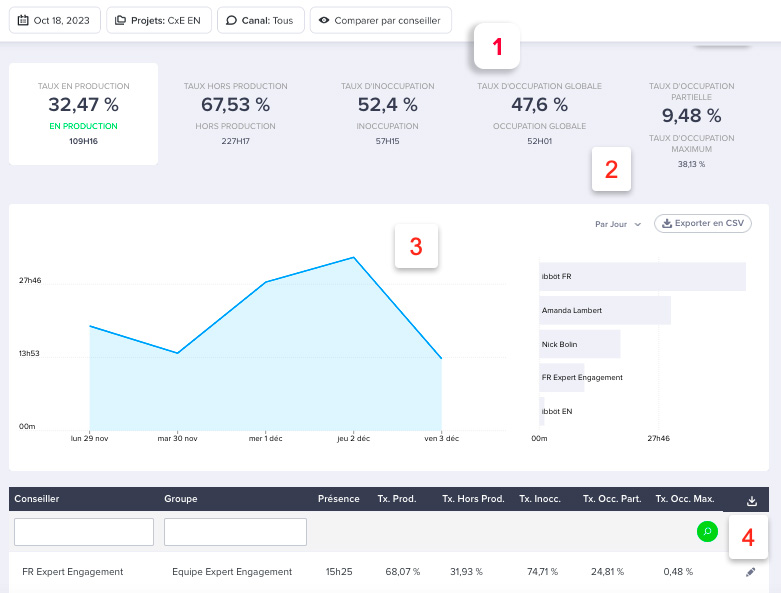Image resolution: width=781 pixels, height=593 pixels.
Task: Open the Par Jour dropdown
Action: pyautogui.click(x=617, y=224)
